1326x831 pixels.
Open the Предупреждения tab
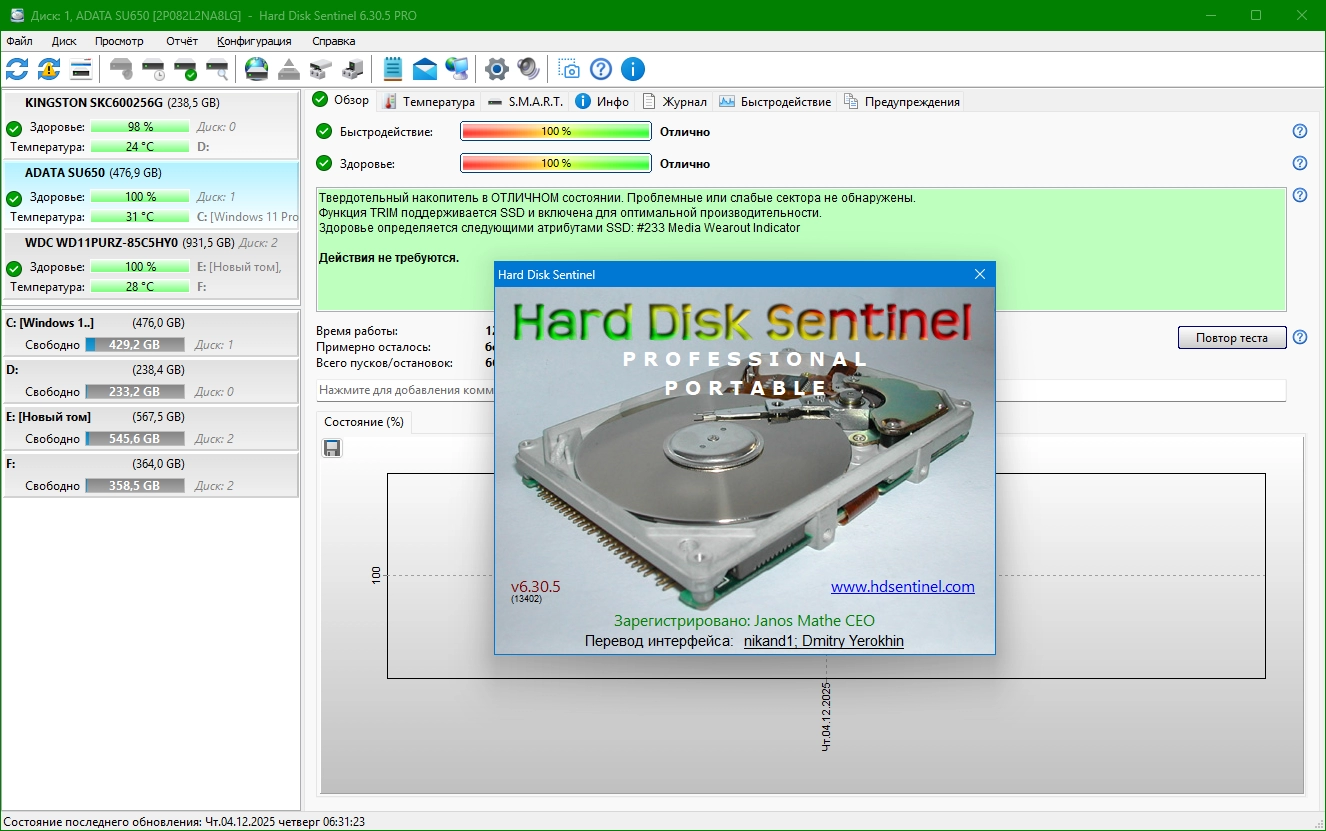902,101
